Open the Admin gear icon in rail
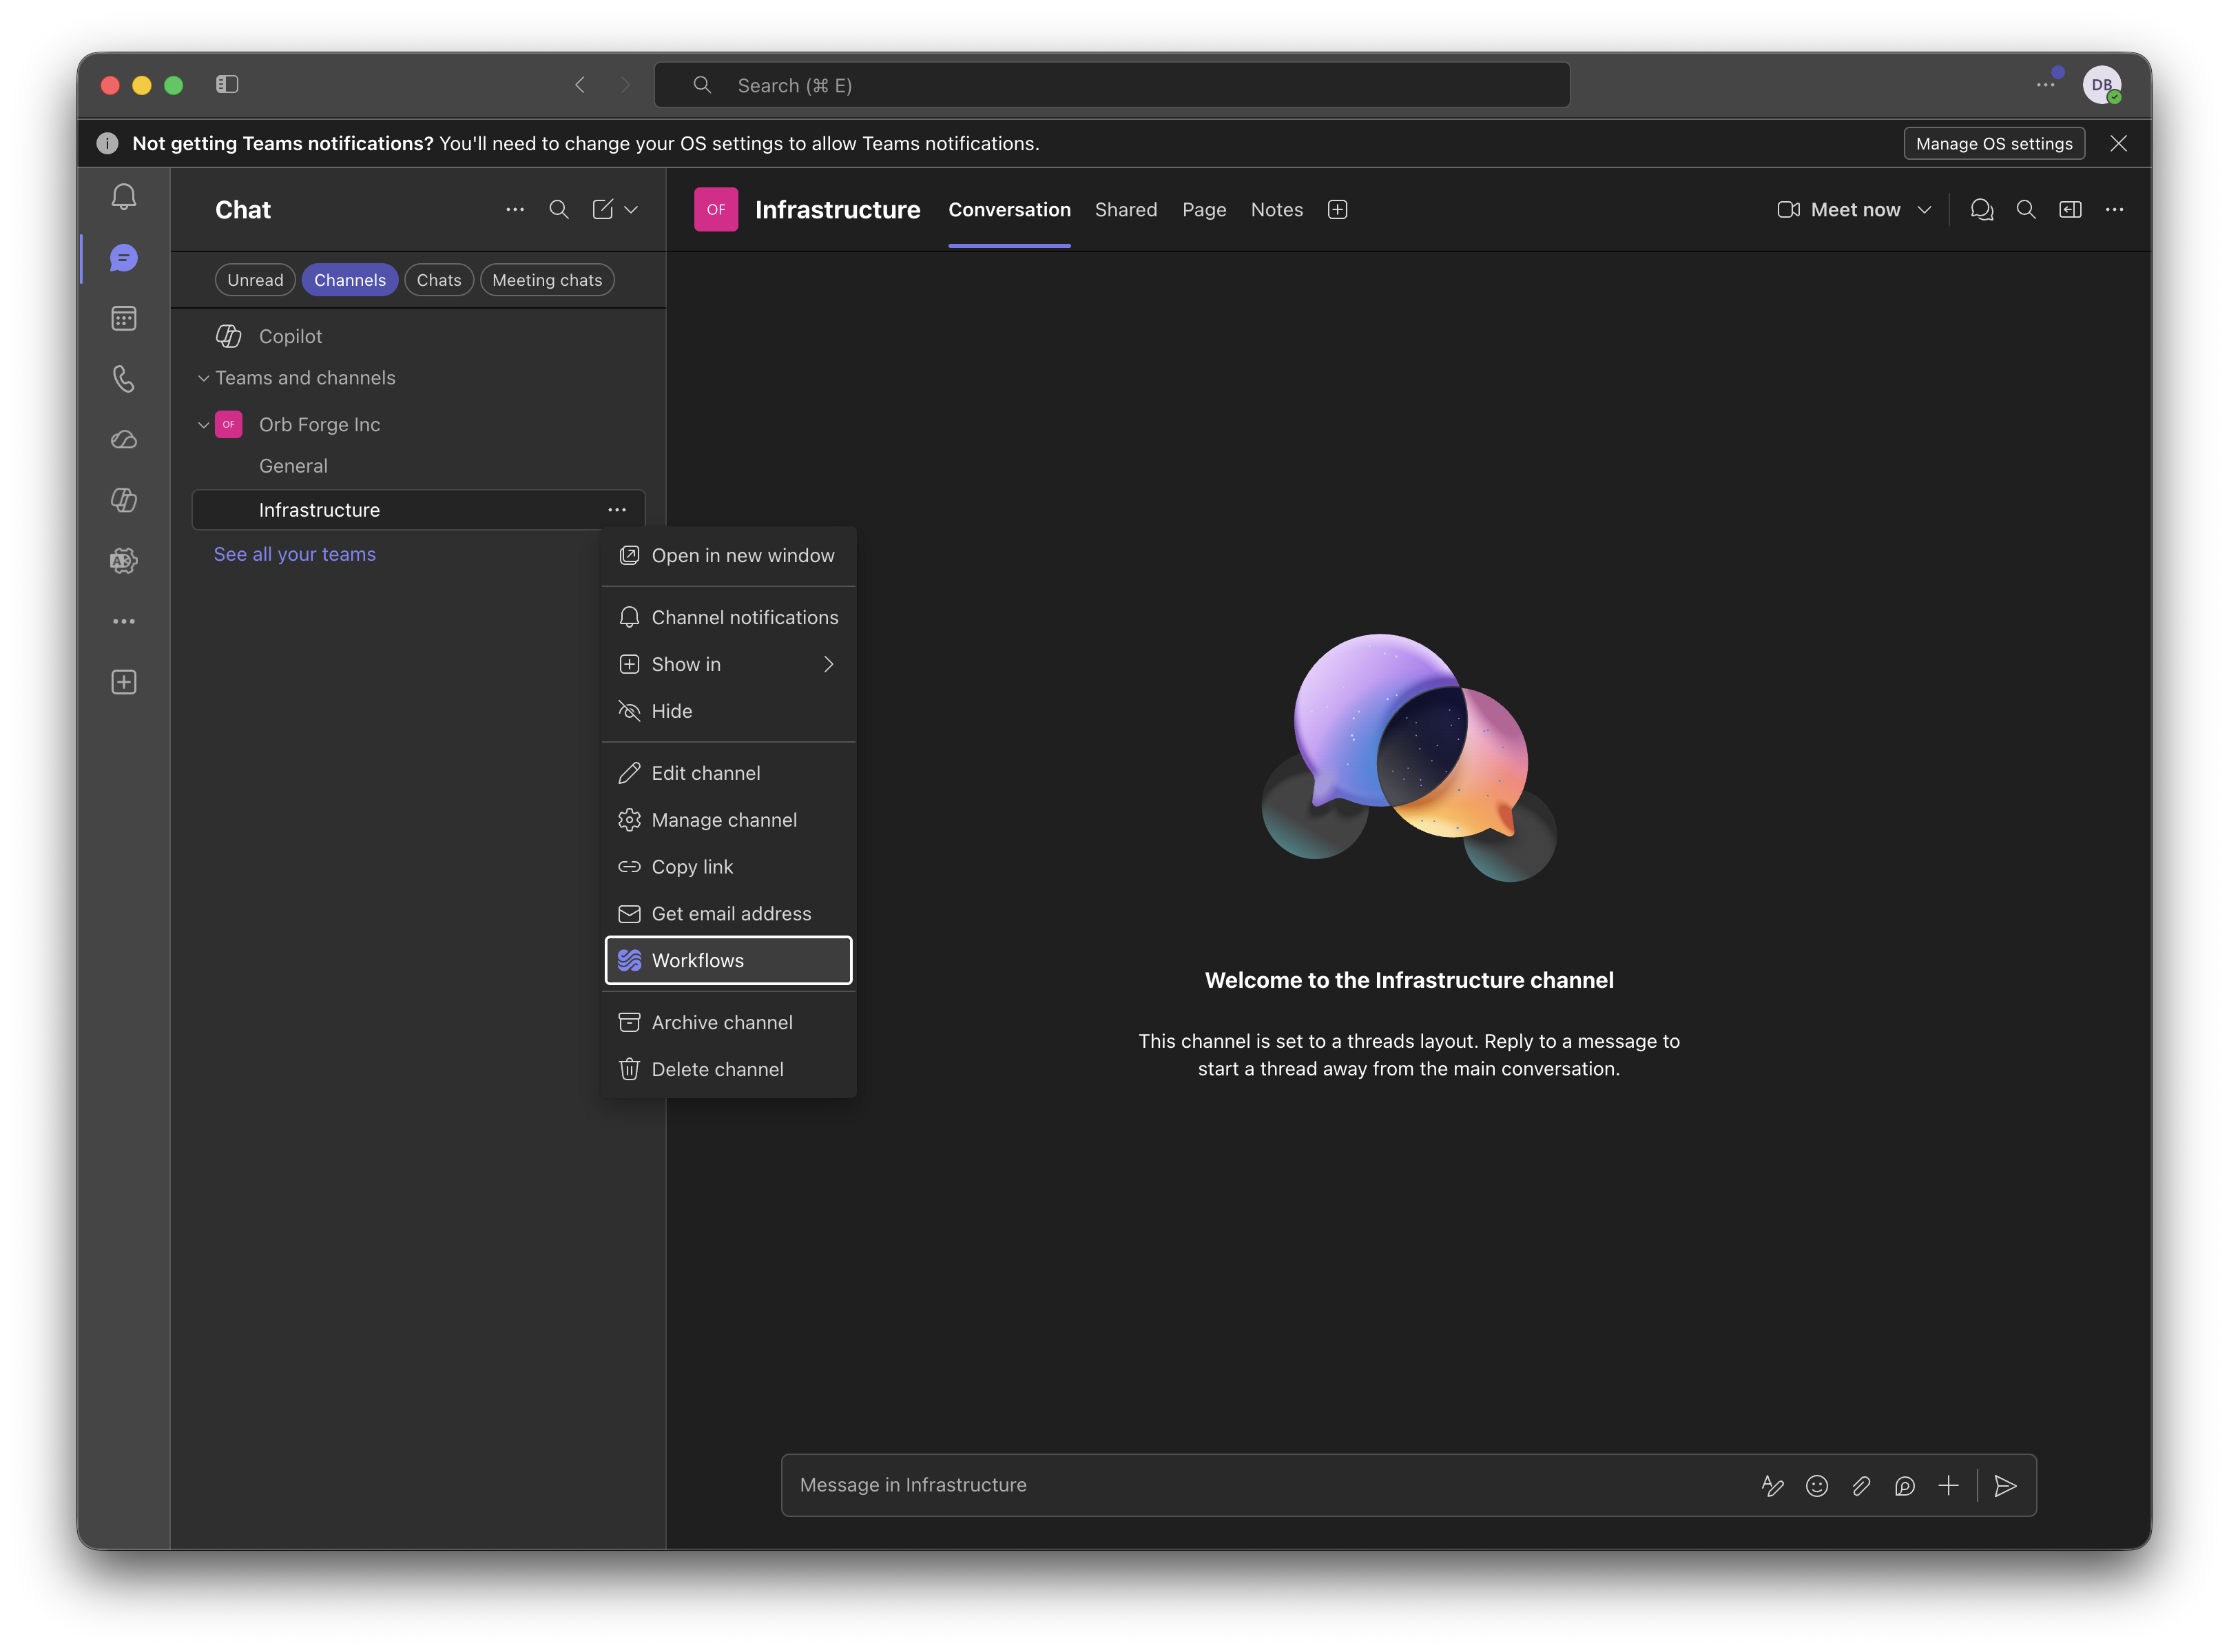Image resolution: width=2229 pixels, height=1652 pixels. coord(124,561)
